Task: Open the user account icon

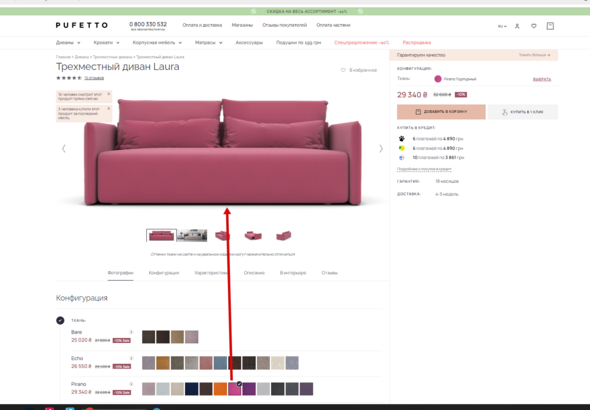Action: point(517,26)
